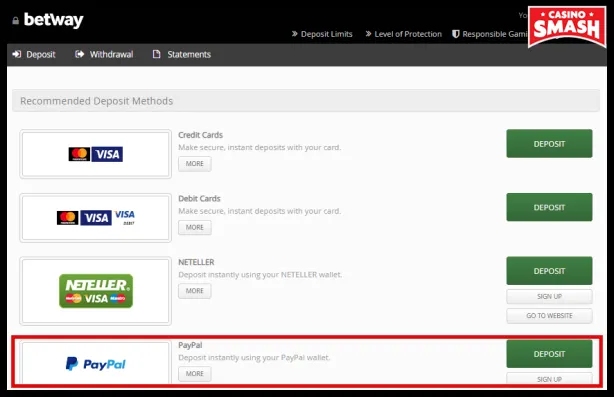614x397 pixels.
Task: Click DEPOSIT for Credit Cards
Action: 549,144
